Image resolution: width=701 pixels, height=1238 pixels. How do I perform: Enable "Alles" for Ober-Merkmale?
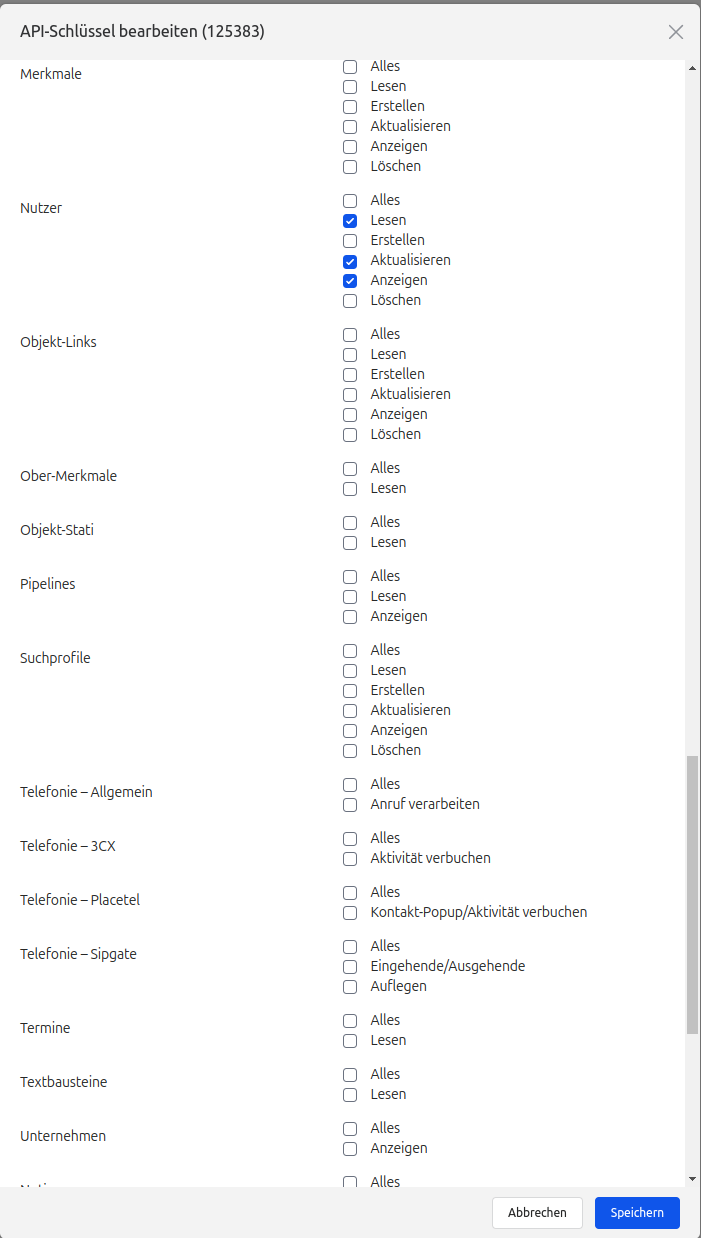[350, 468]
